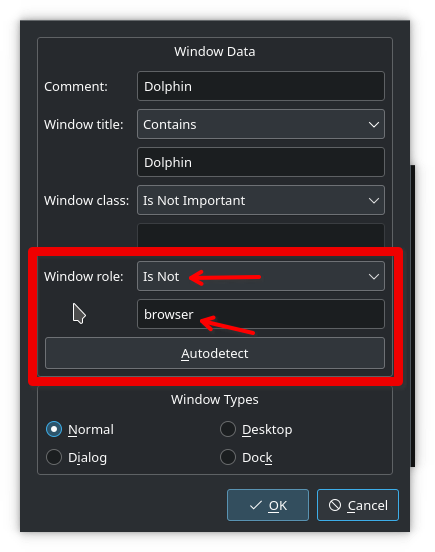Select the Desktop window type

[x=228, y=429]
